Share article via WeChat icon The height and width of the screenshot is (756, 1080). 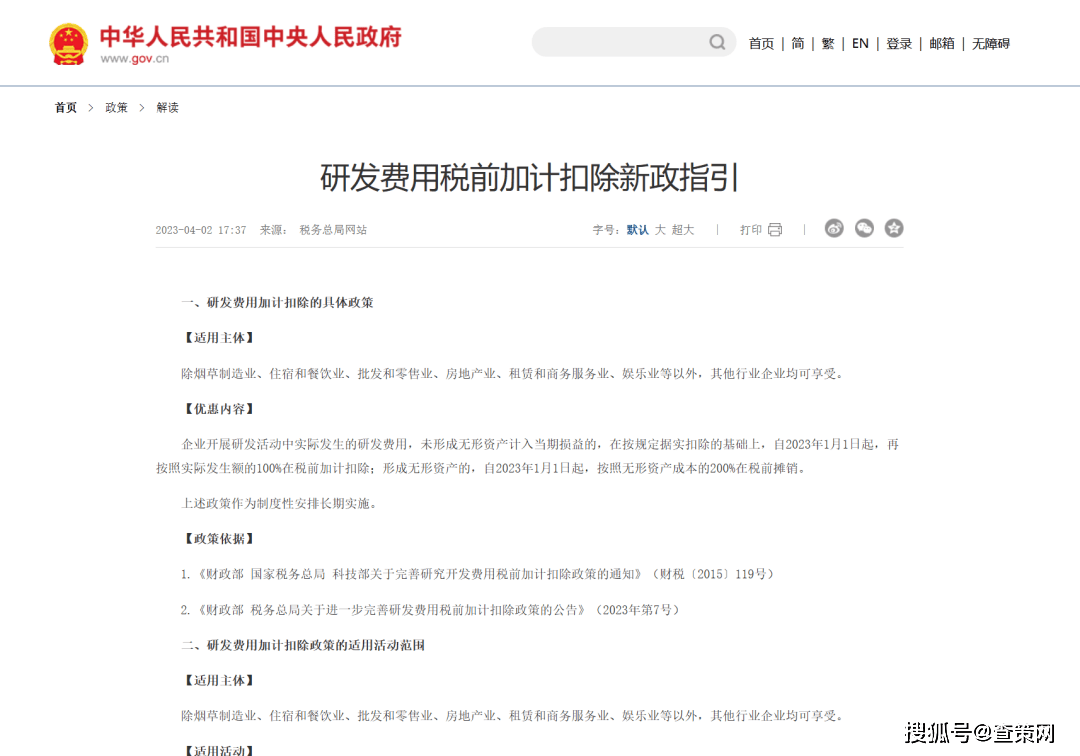(864, 229)
